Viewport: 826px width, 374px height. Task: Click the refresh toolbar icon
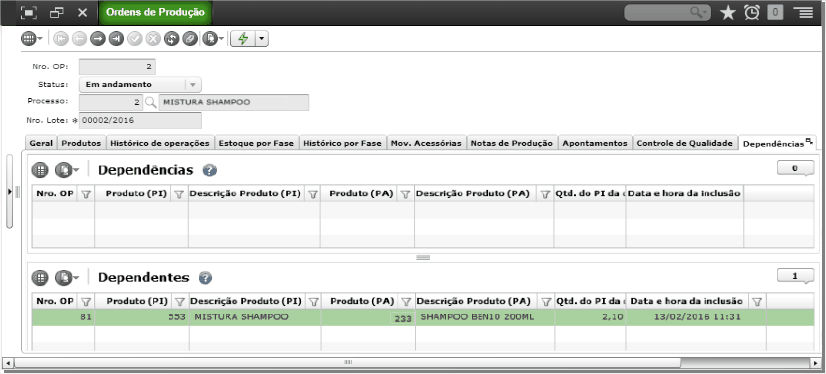coord(171,38)
